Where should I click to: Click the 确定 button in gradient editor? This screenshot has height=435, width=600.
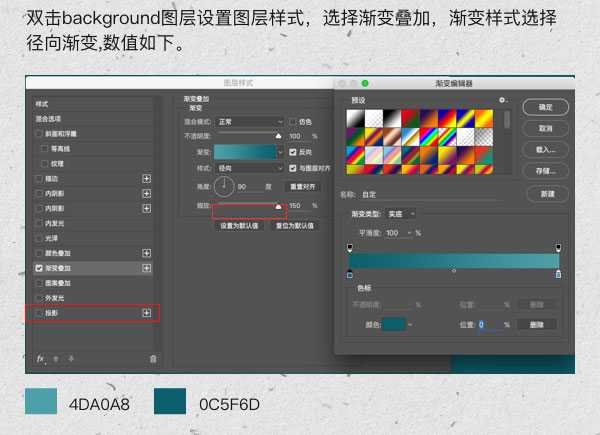tap(546, 106)
